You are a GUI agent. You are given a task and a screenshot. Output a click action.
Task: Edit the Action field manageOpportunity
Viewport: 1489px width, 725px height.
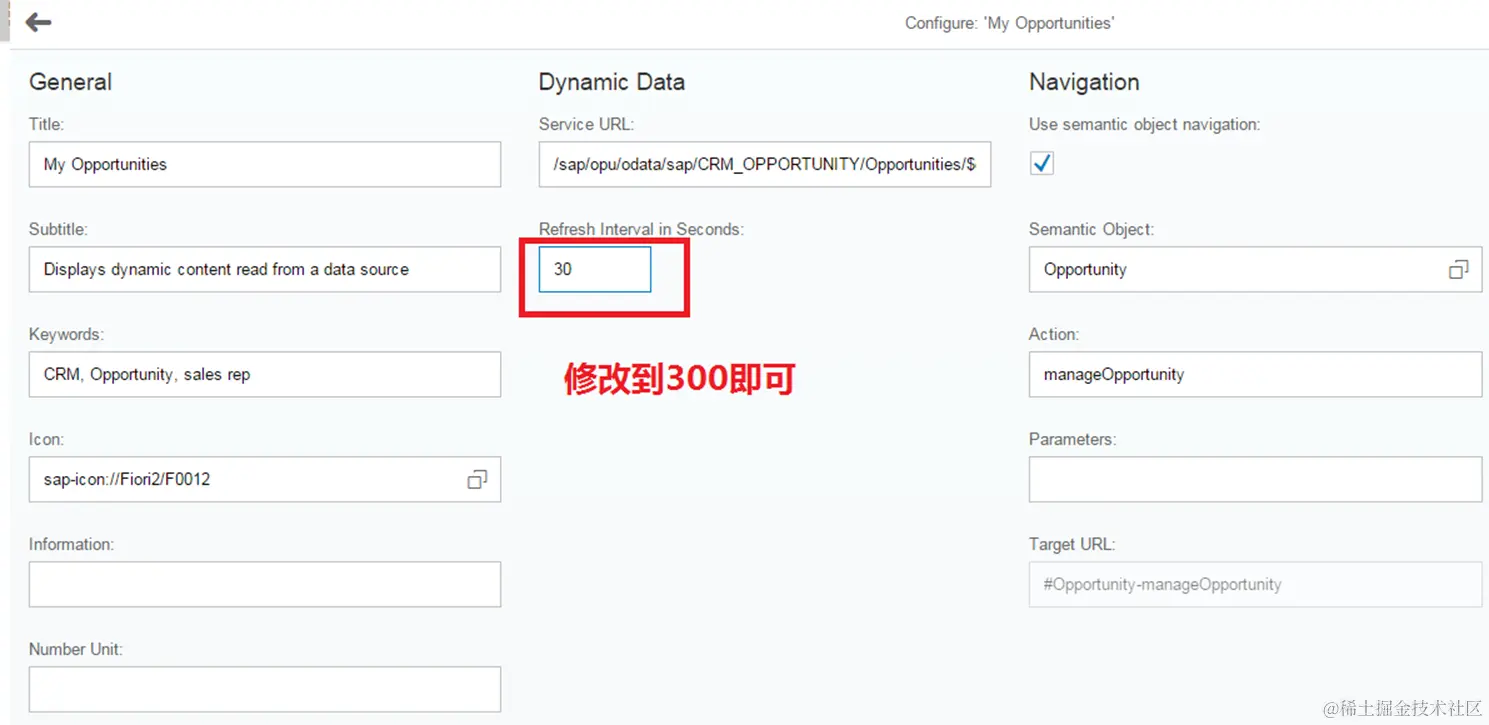point(1255,374)
